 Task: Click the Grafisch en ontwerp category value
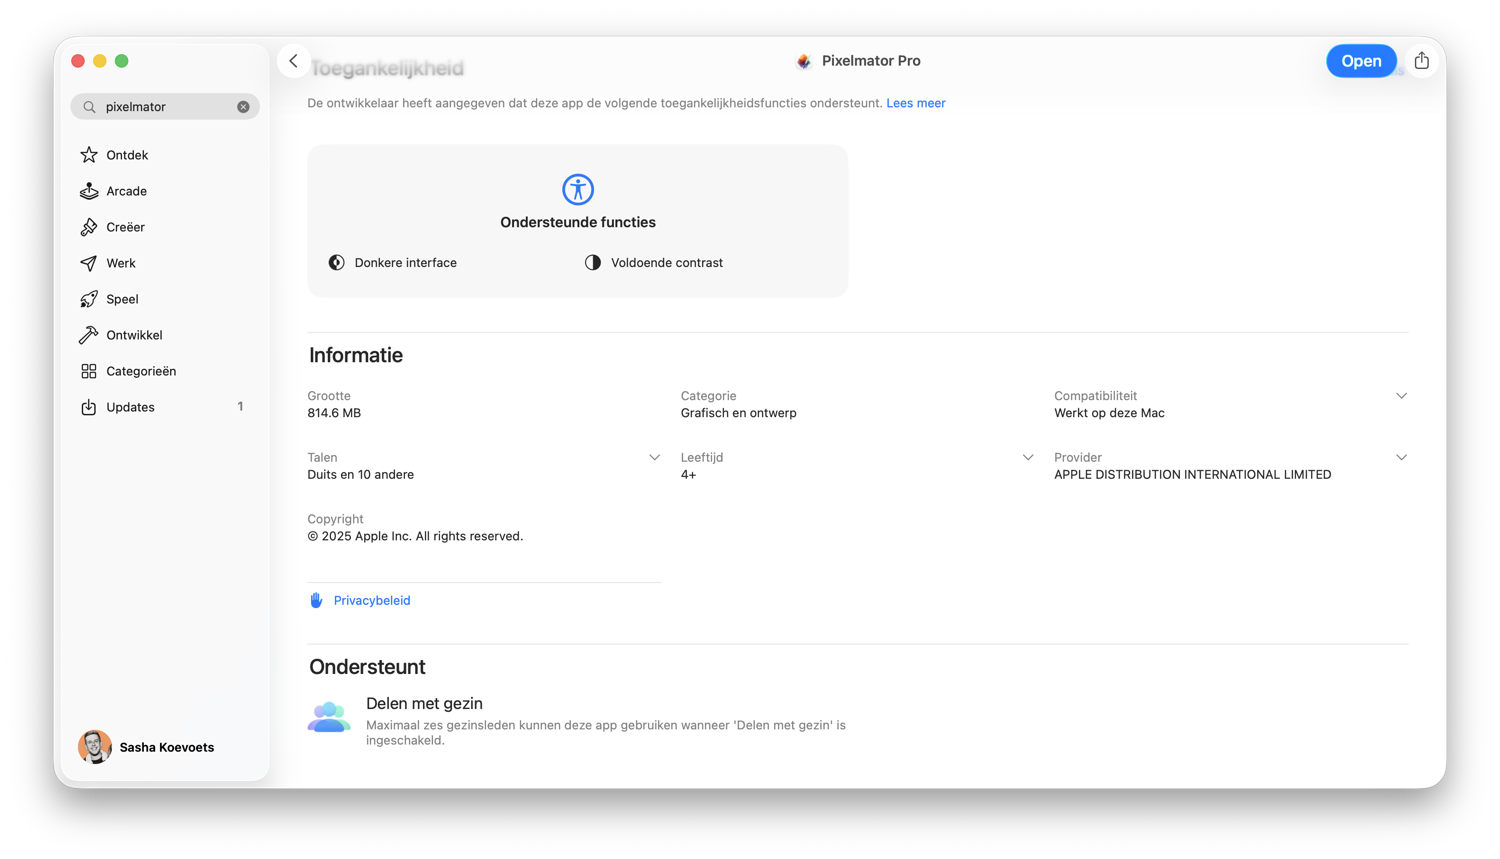(x=739, y=413)
